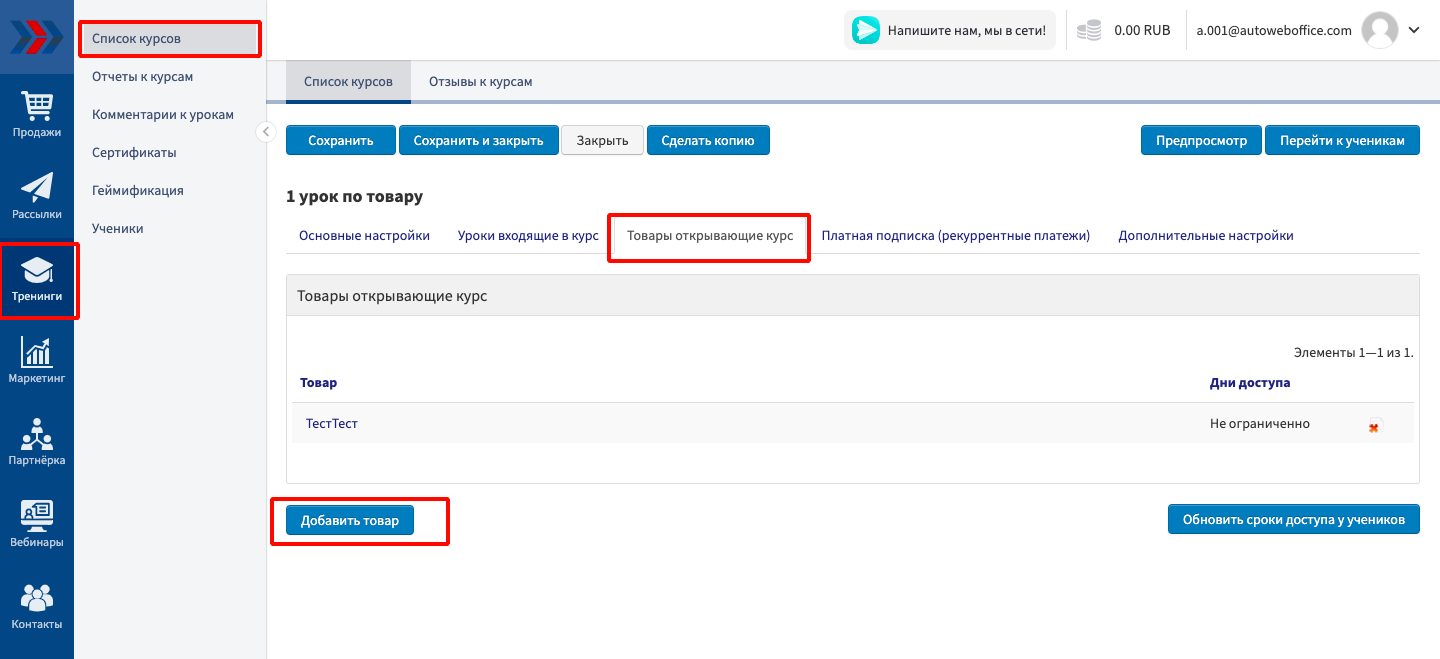The width and height of the screenshot is (1440, 659).
Task: Click the AutoWebOffice logo in the top-left corner
Action: click(36, 37)
